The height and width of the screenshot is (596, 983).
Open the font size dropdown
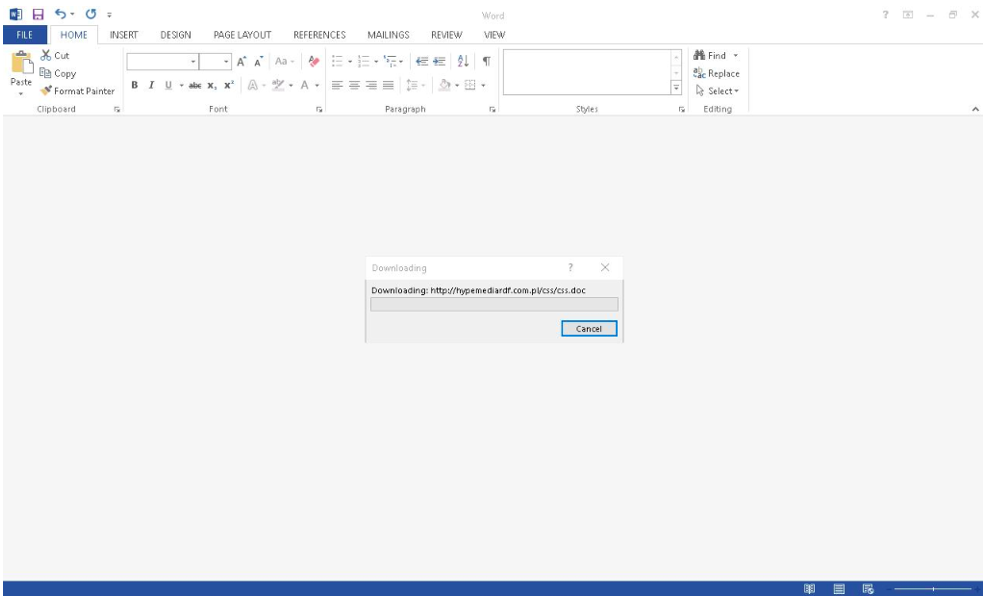(x=226, y=61)
